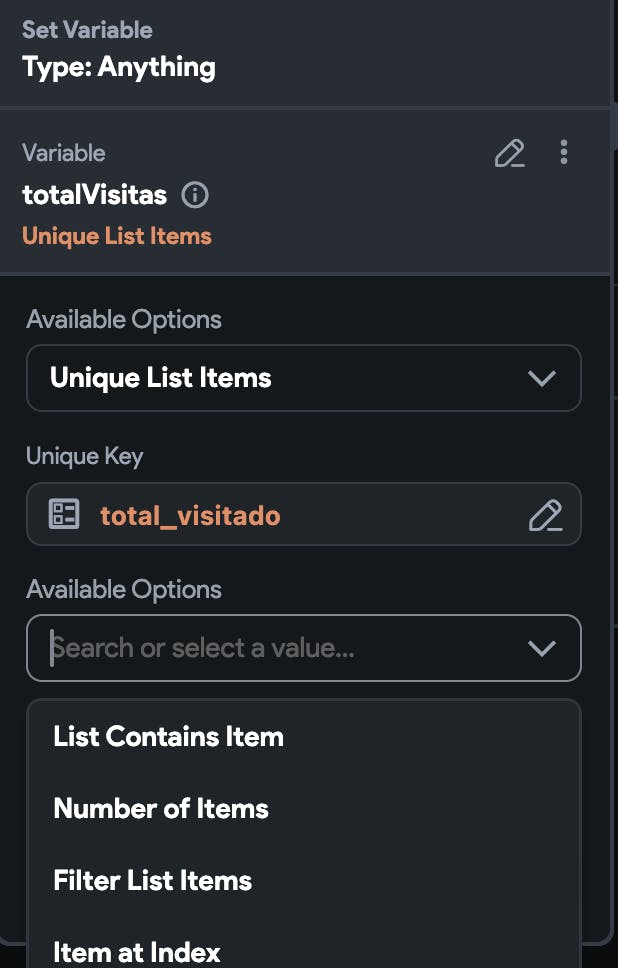Select the Item at Index option

click(x=136, y=951)
